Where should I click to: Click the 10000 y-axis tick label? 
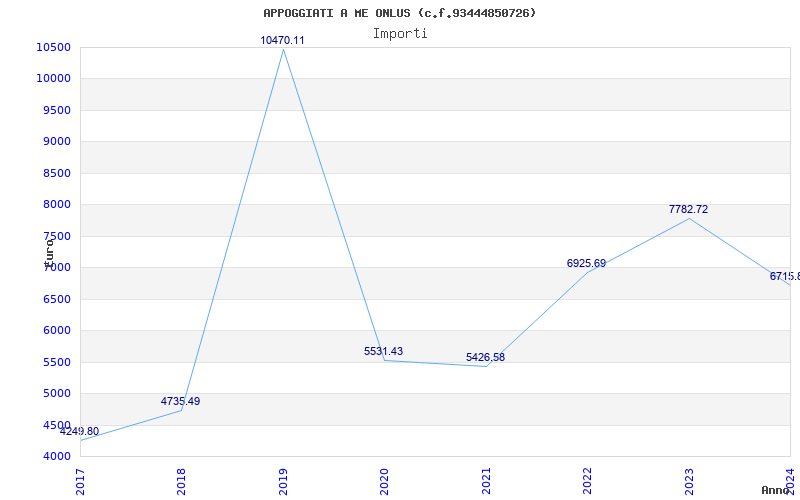coord(53,79)
